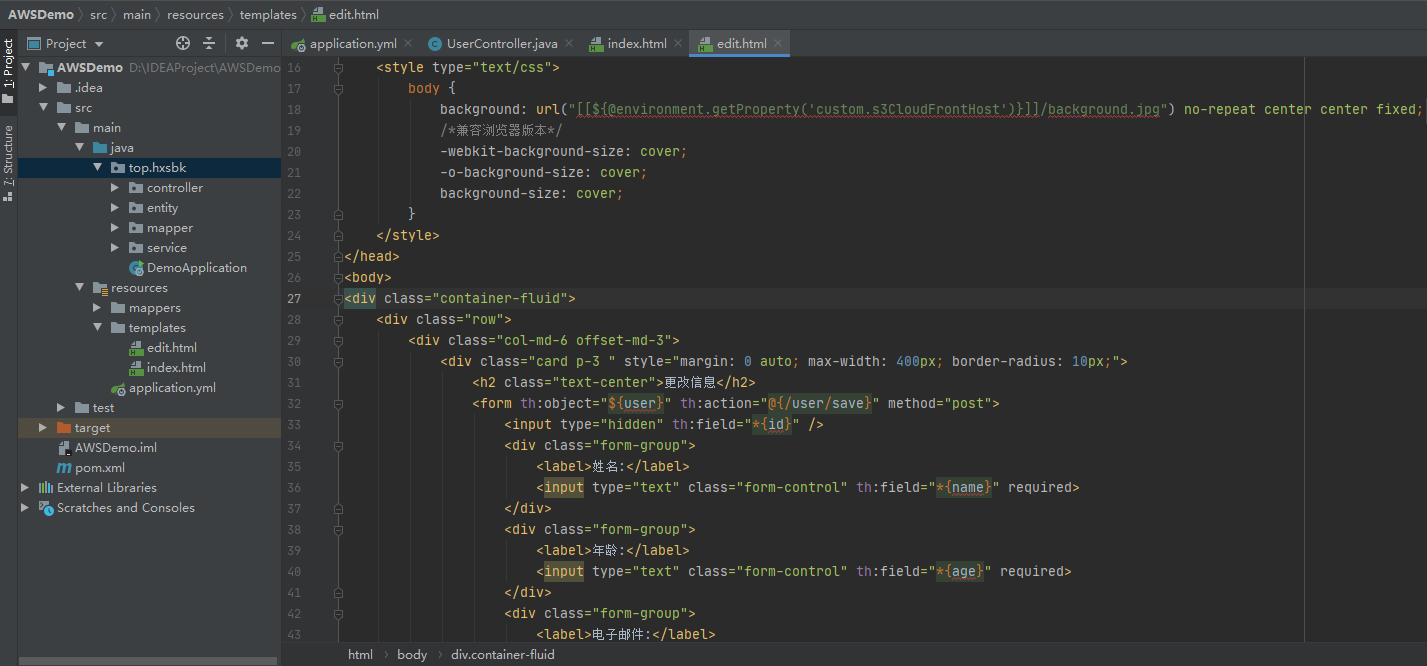The height and width of the screenshot is (666, 1427).
Task: Collapse the src folder arrow
Action: (43, 108)
